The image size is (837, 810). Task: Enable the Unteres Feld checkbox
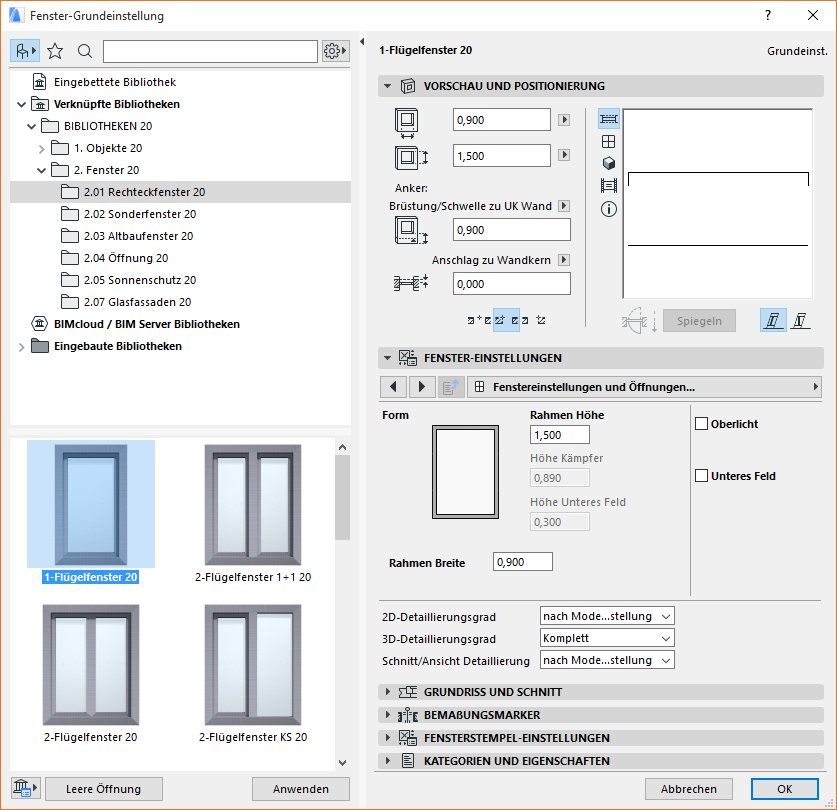[x=700, y=476]
